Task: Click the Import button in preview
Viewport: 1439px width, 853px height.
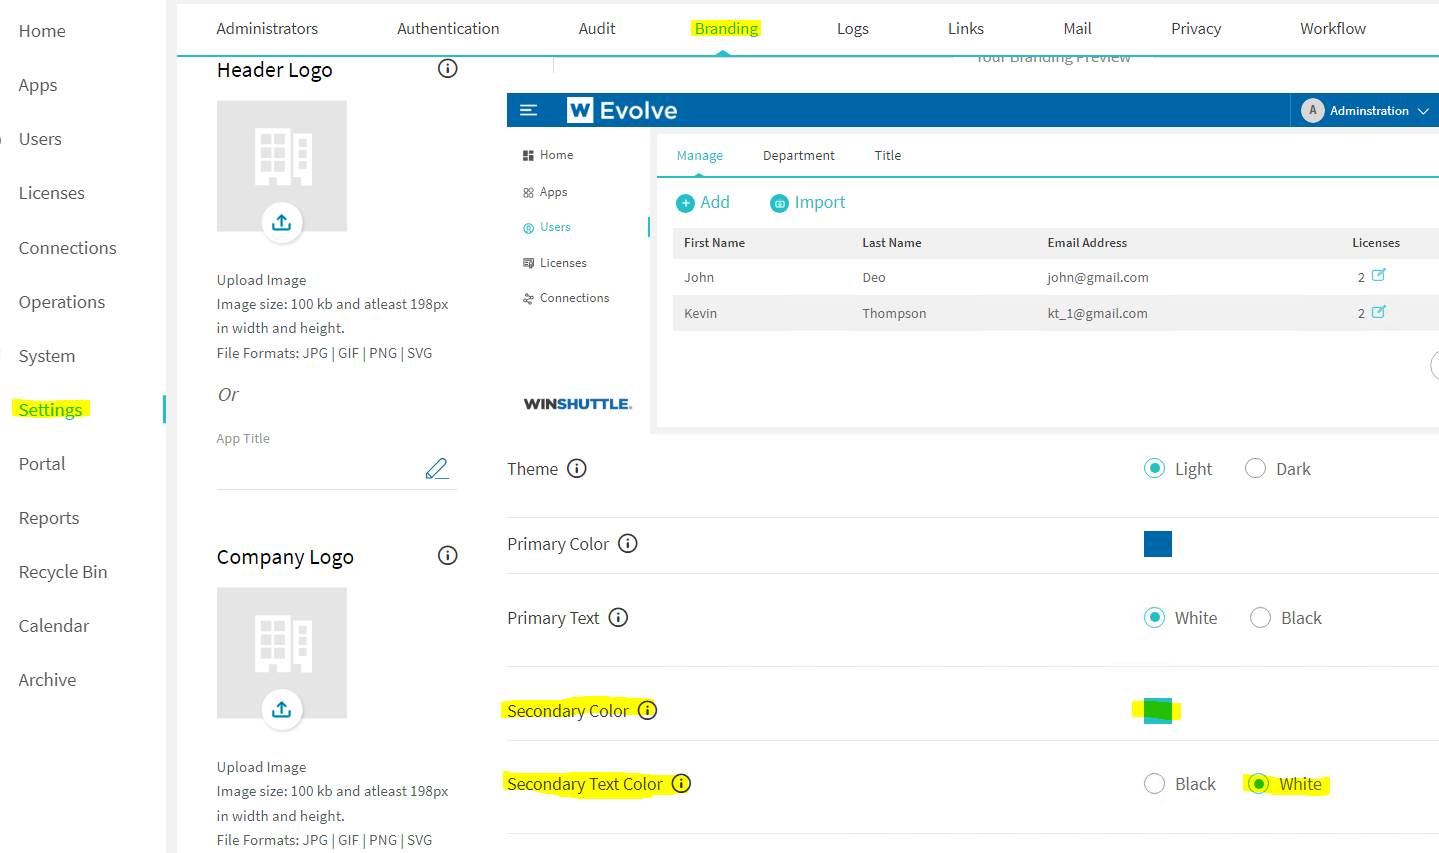Action: (808, 203)
